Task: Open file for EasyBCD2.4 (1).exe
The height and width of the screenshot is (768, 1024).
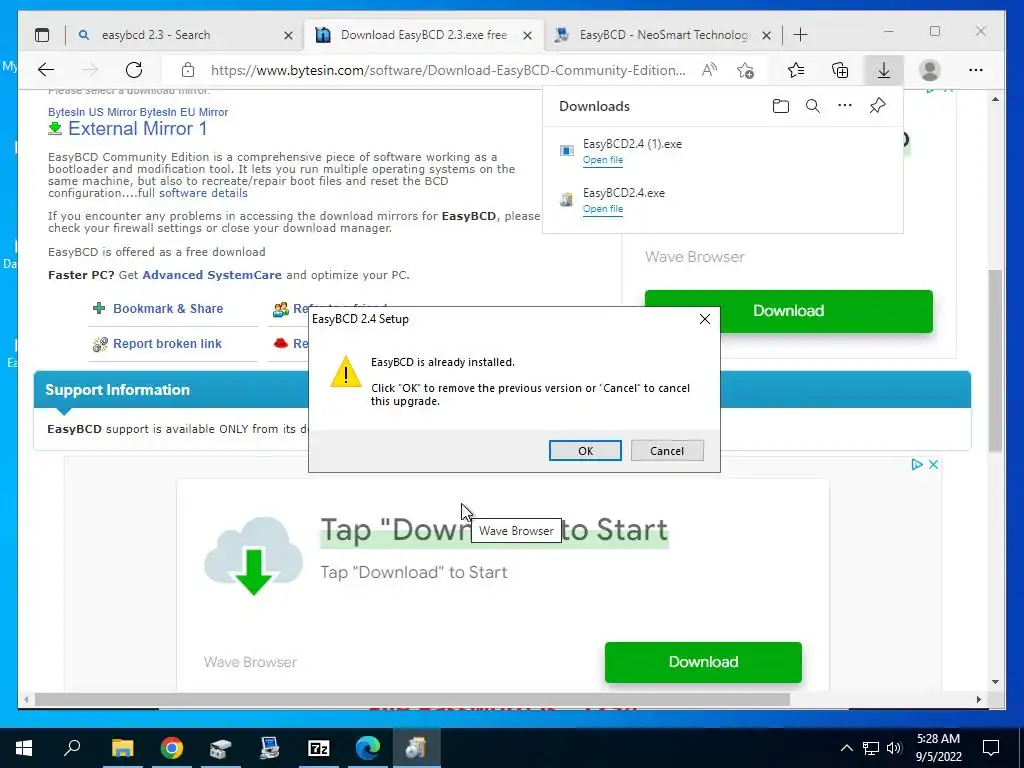Action: 603,160
